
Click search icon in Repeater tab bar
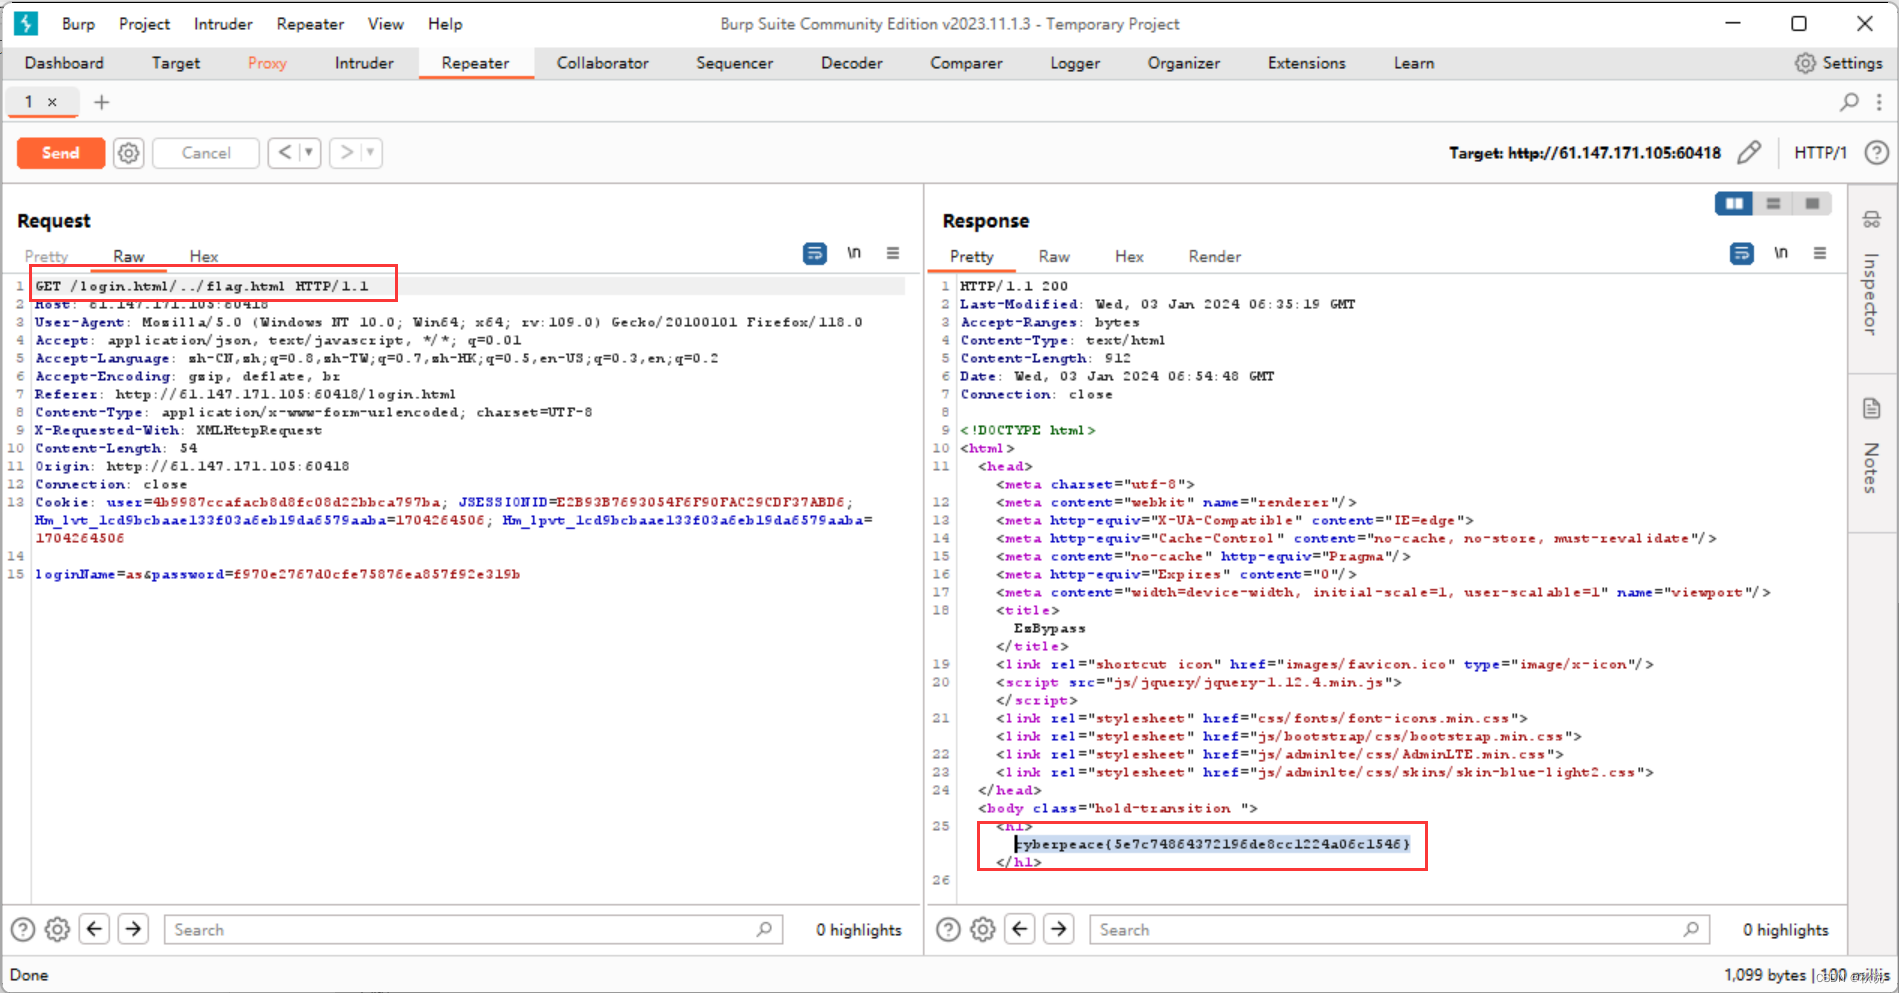pyautogui.click(x=1849, y=102)
